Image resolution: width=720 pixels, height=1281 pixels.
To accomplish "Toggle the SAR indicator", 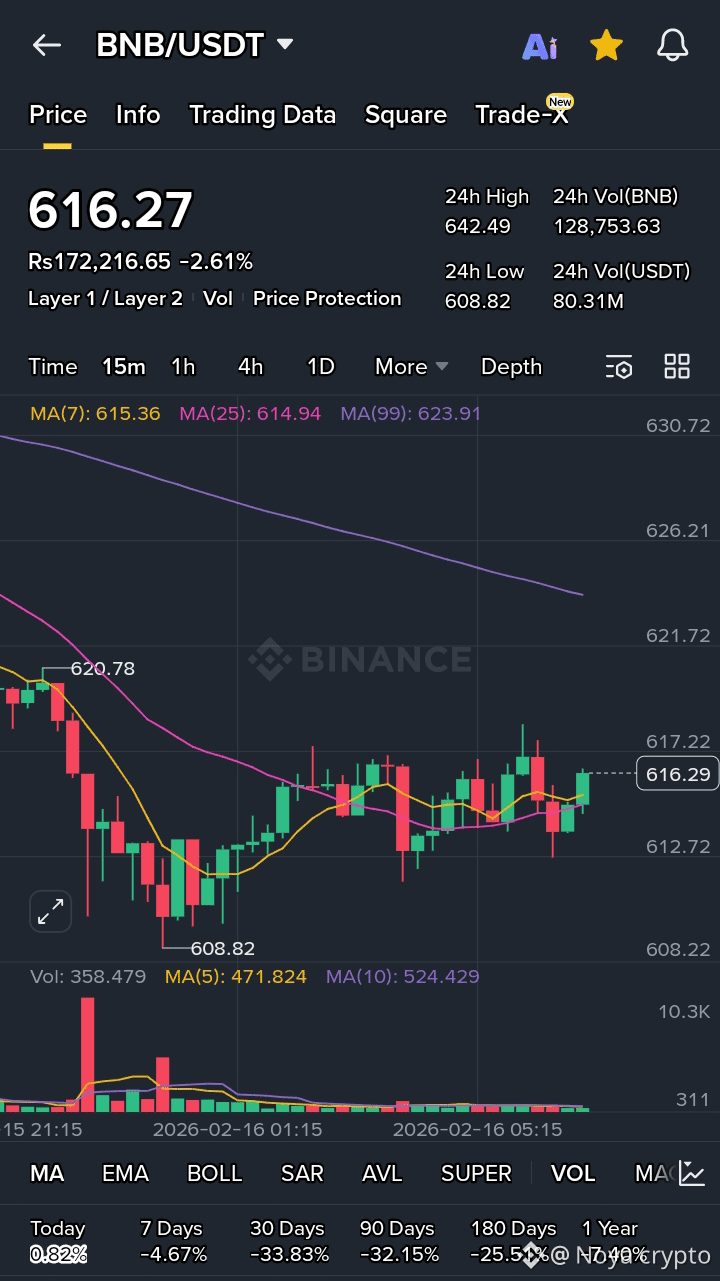I will coord(302,1173).
